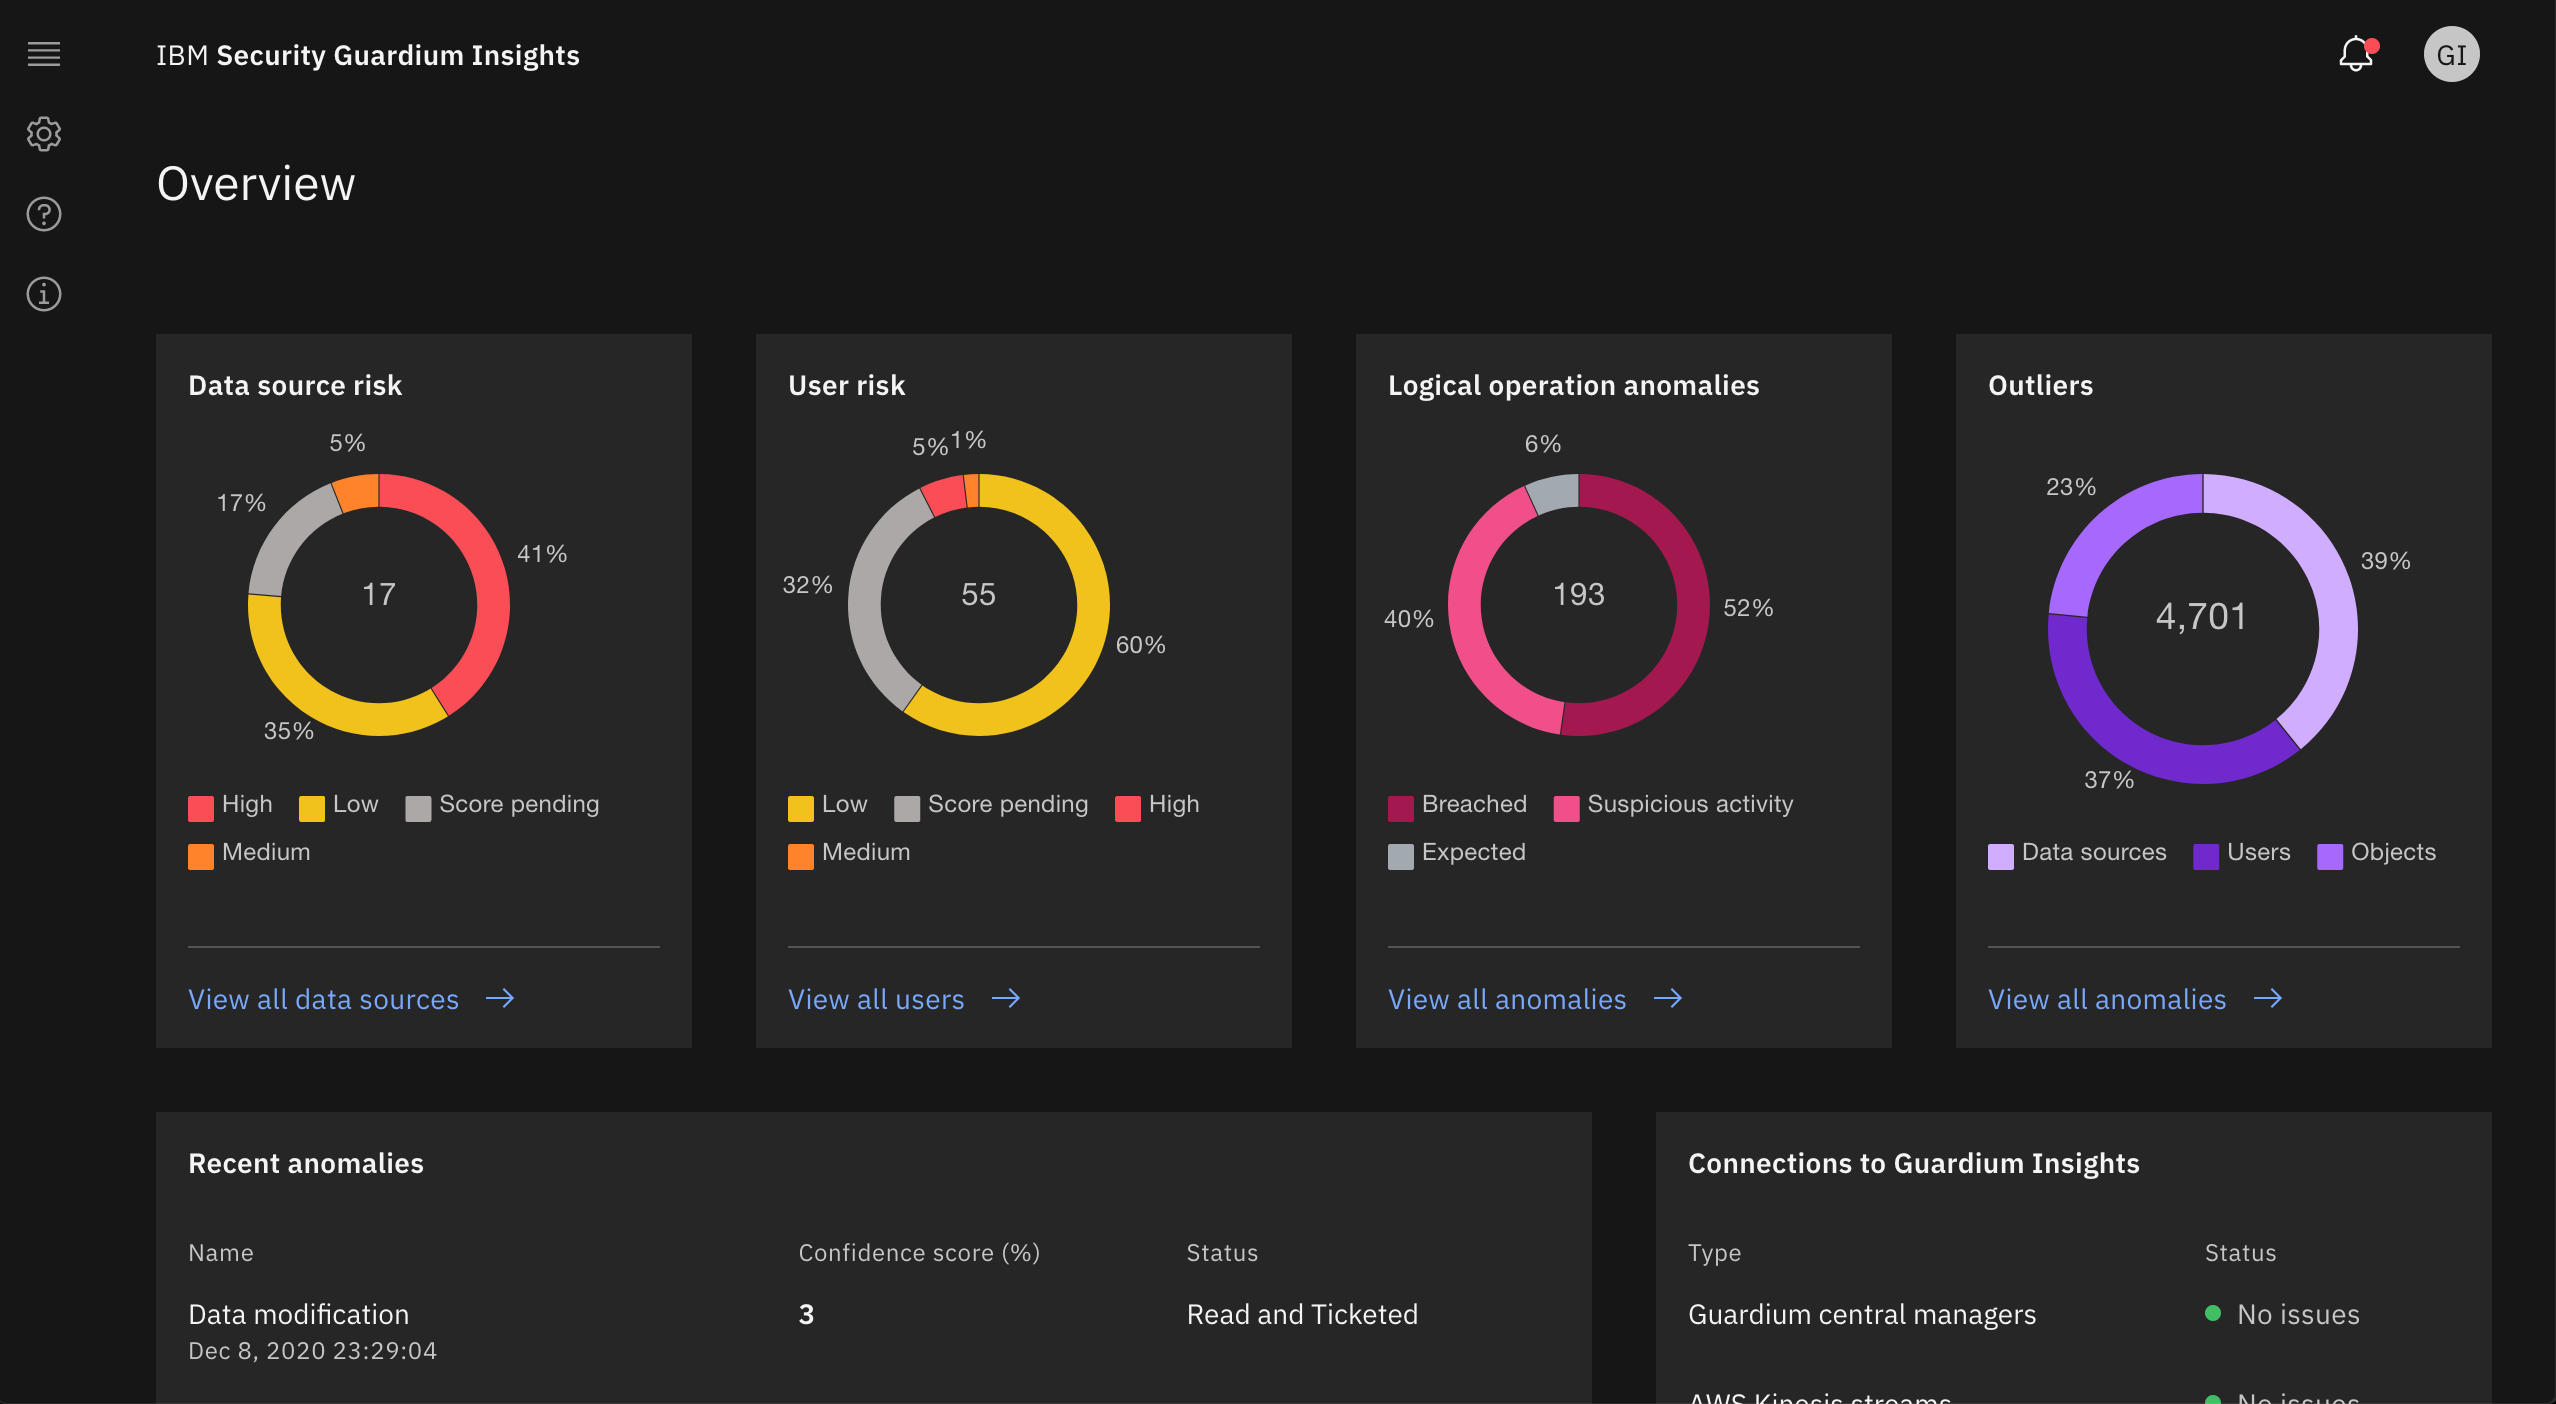Click the 193 total in anomalies donut

(1579, 594)
